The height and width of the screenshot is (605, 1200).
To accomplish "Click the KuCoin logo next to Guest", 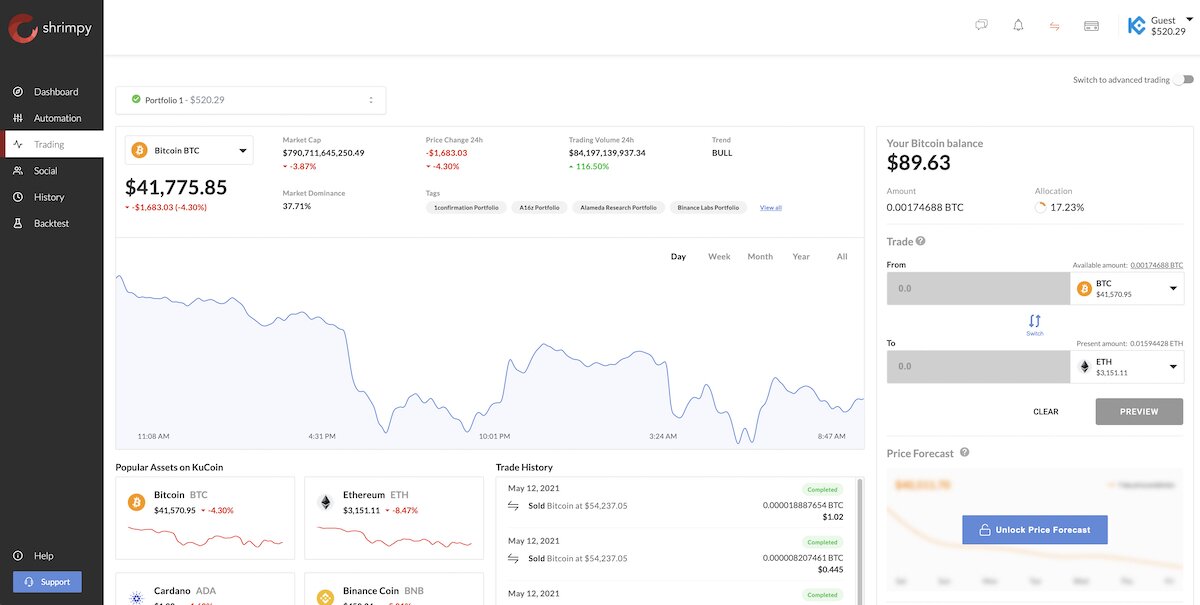I will click(x=1136, y=24).
